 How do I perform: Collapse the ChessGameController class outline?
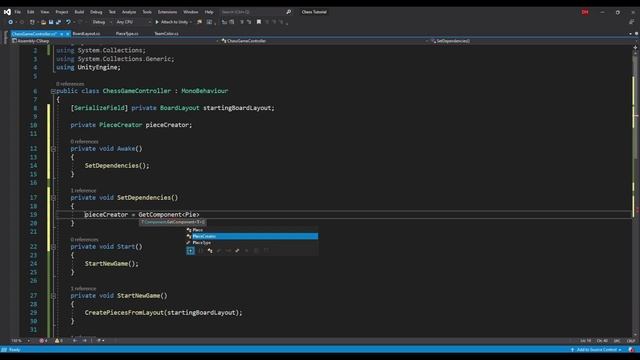pyautogui.click(x=53, y=91)
